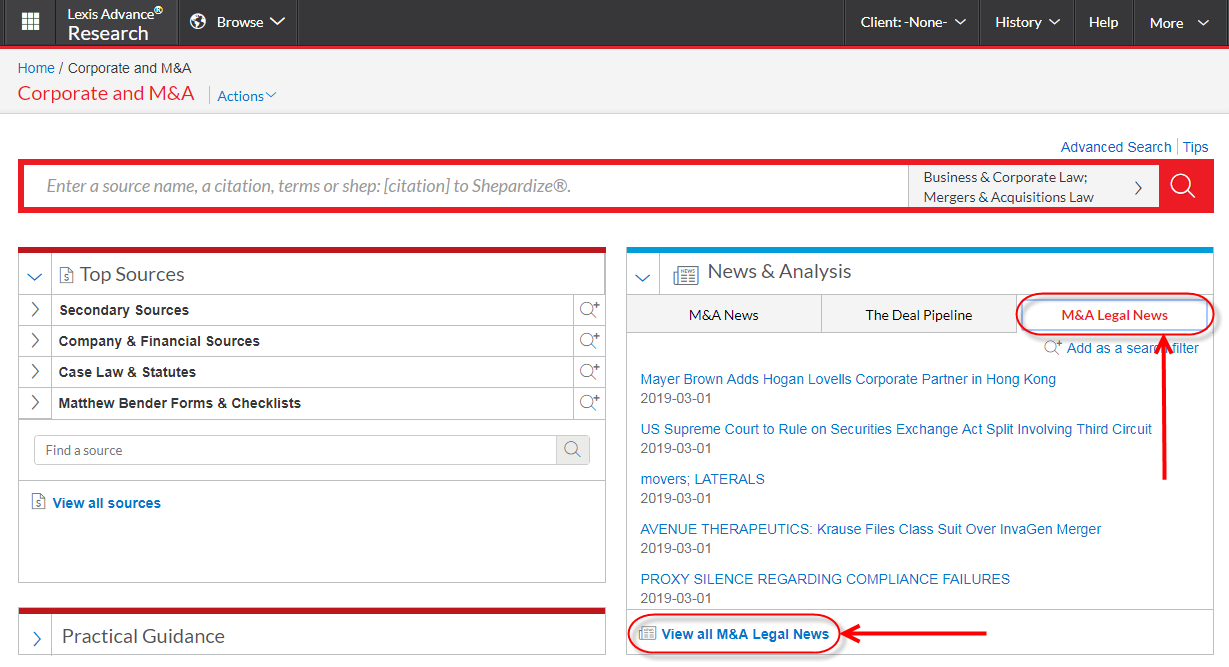
Task: Add Case Law & Statutes filter icon
Action: click(x=590, y=372)
